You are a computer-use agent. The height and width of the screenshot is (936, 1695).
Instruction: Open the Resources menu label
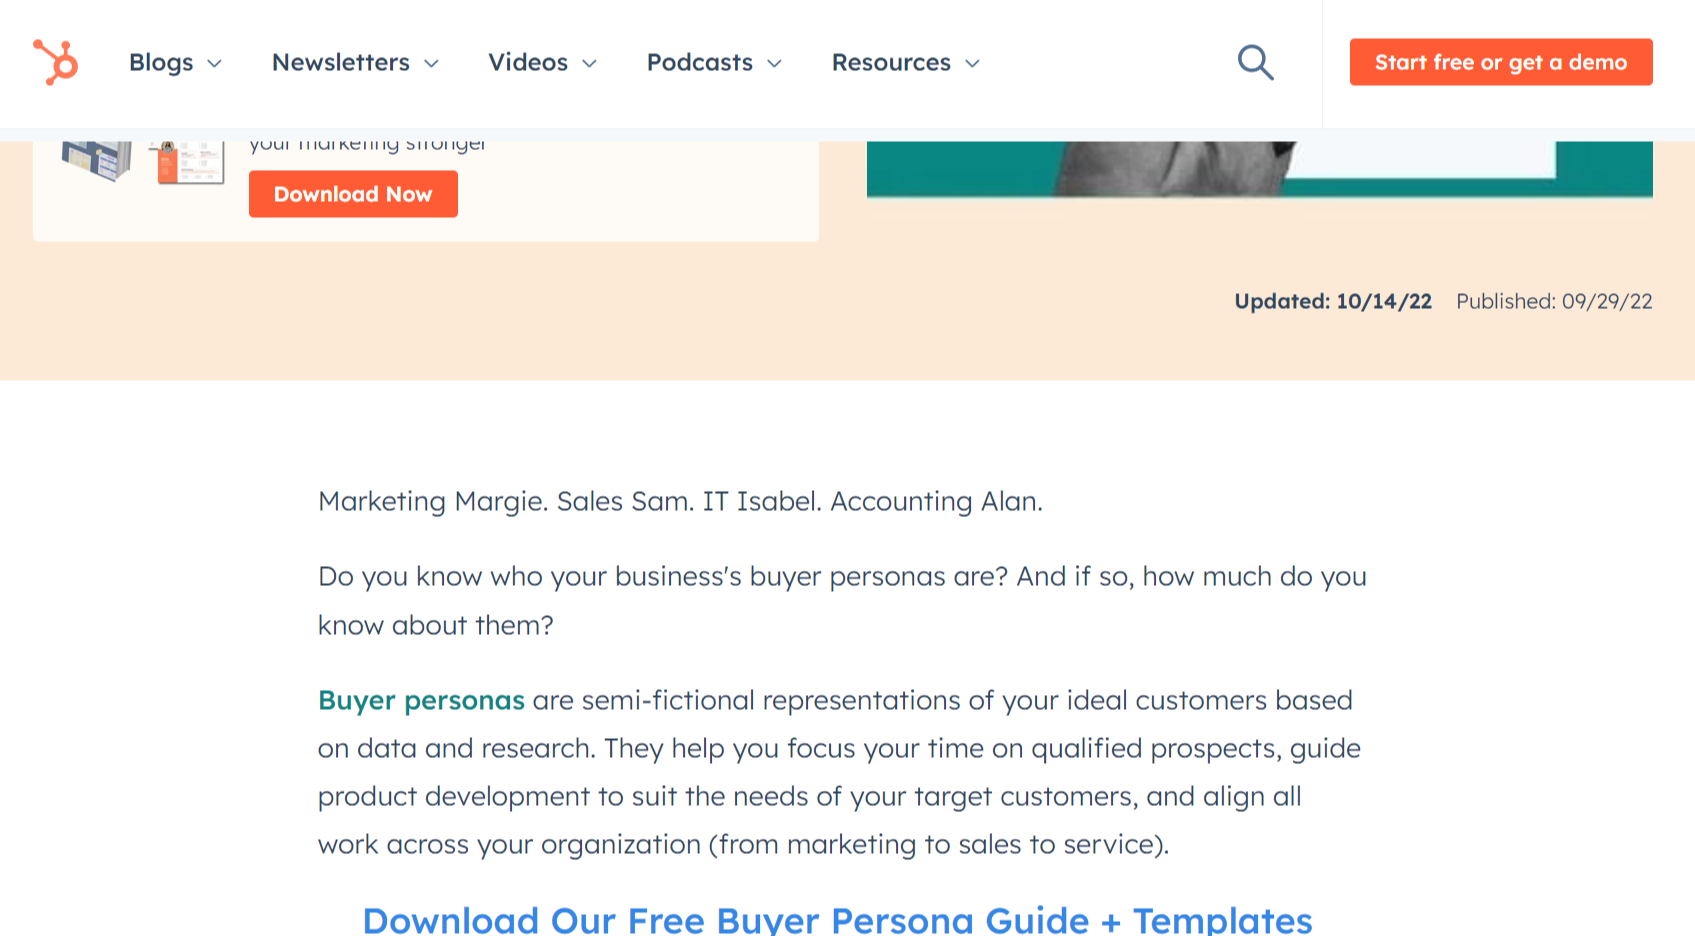tap(891, 63)
